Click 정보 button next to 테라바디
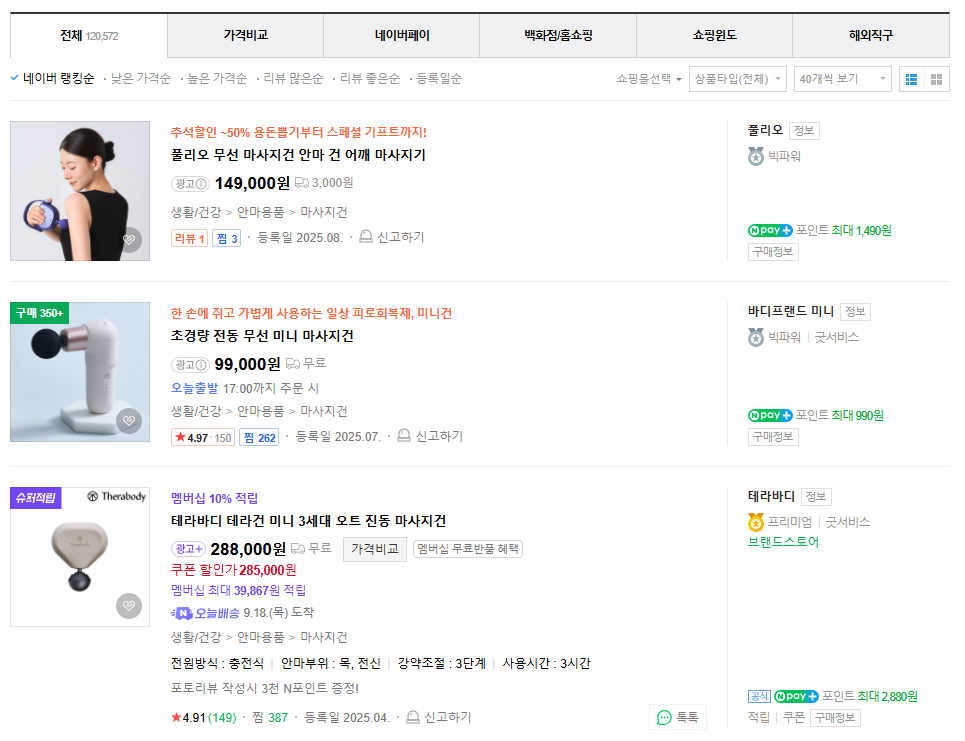This screenshot has width=965, height=741. 816,497
